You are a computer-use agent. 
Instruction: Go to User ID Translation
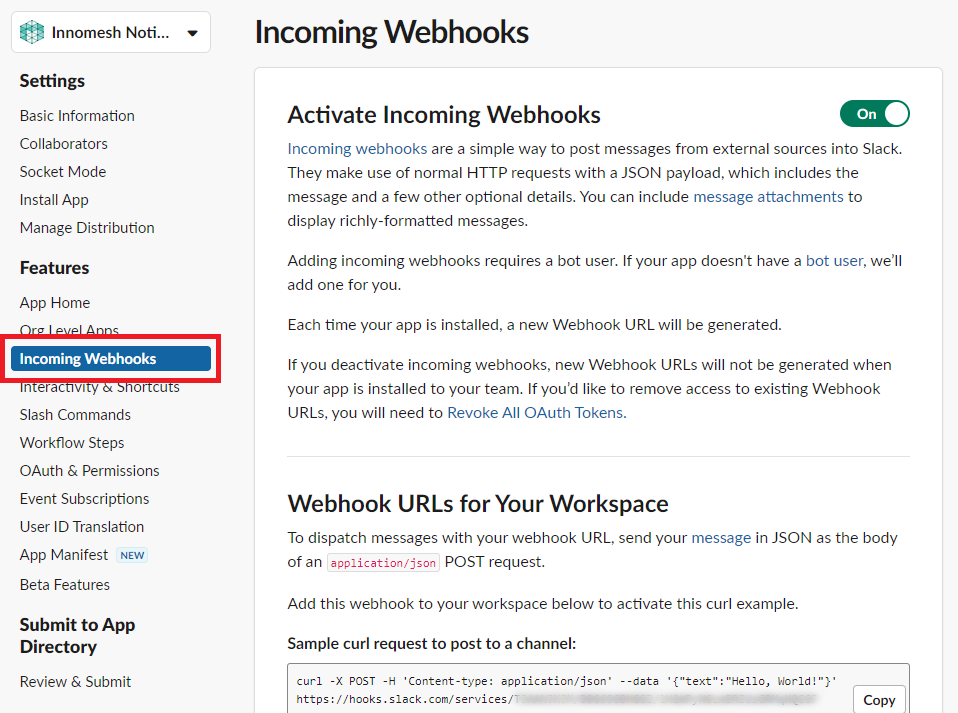(82, 527)
